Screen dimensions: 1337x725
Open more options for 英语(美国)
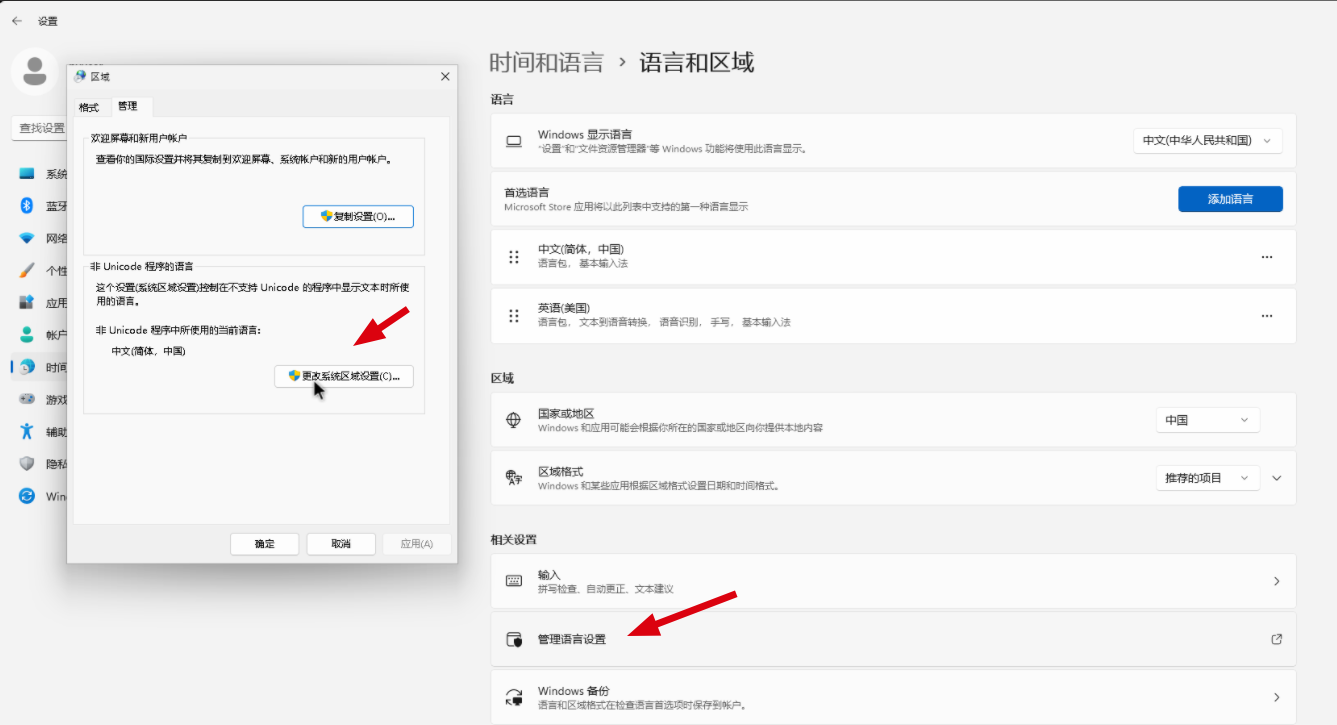[1267, 316]
